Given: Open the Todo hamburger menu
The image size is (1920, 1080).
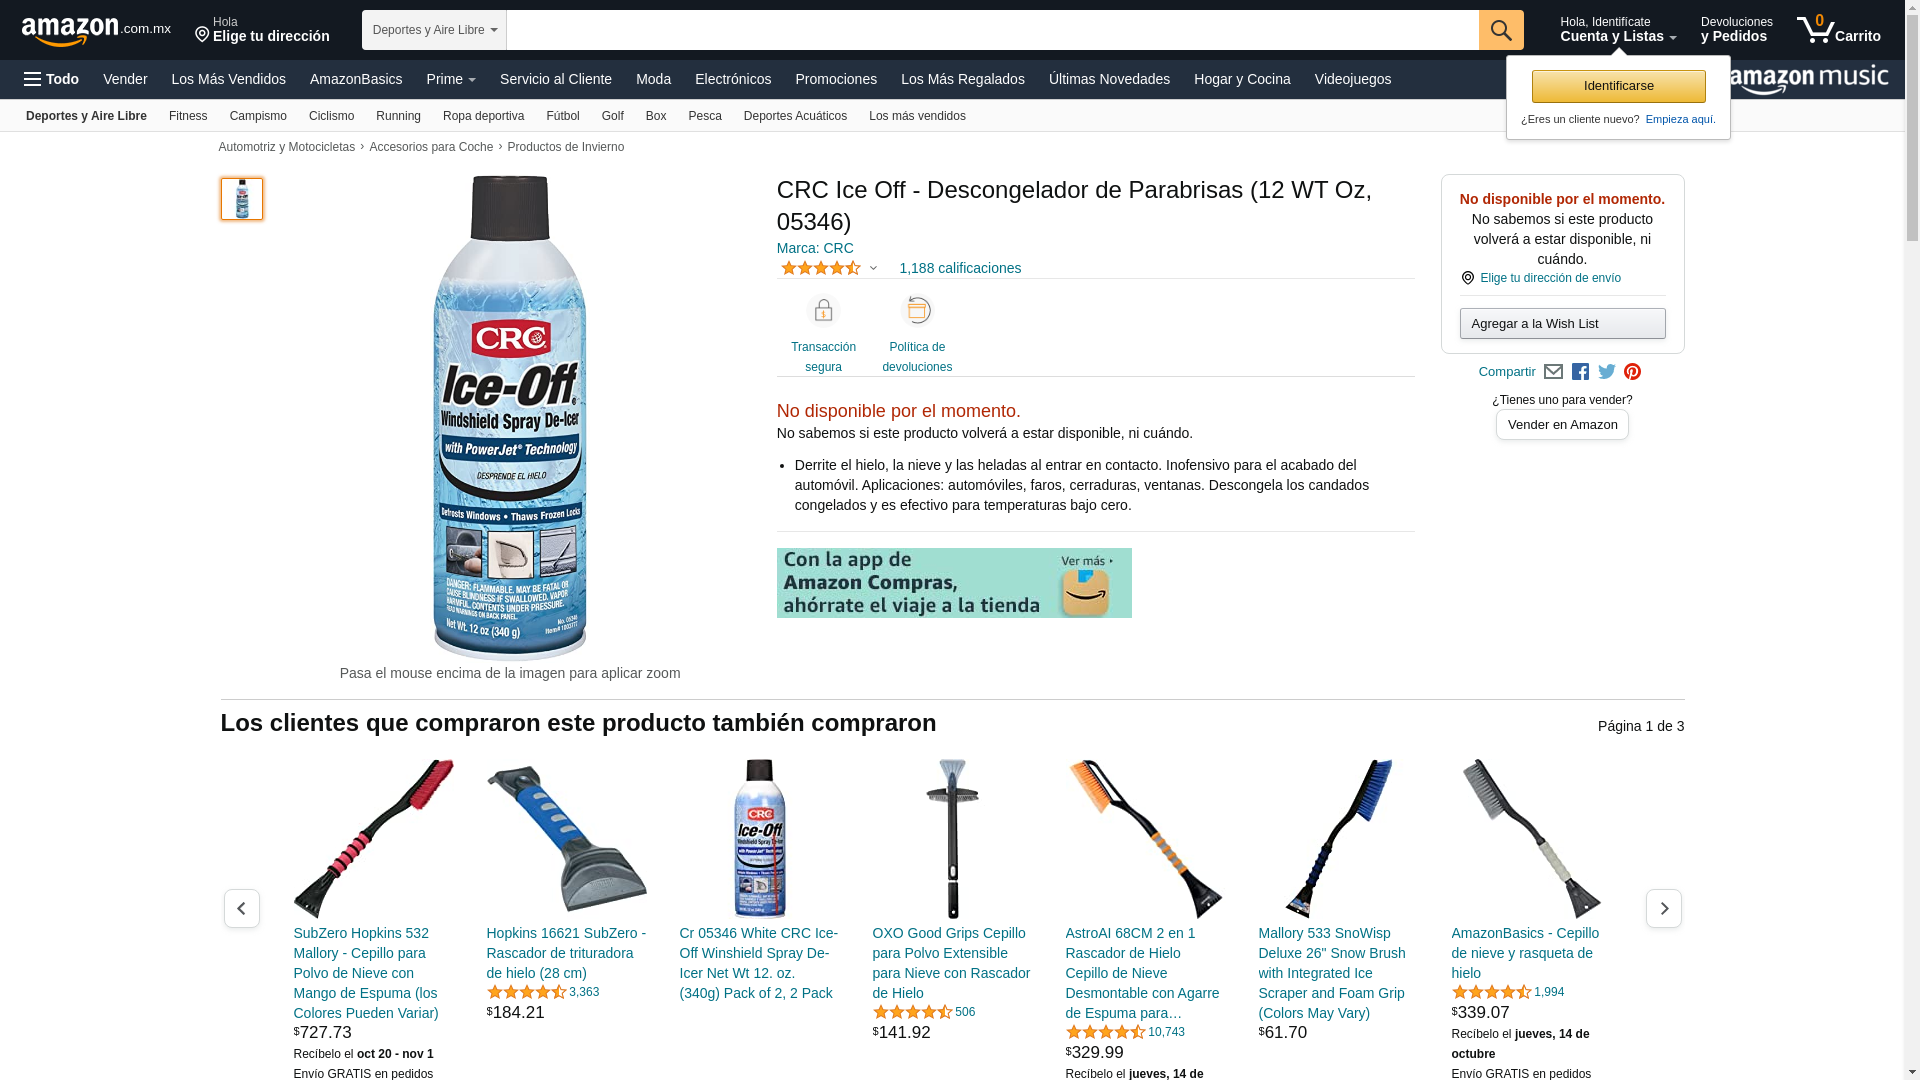Looking at the screenshot, I should pos(52,79).
